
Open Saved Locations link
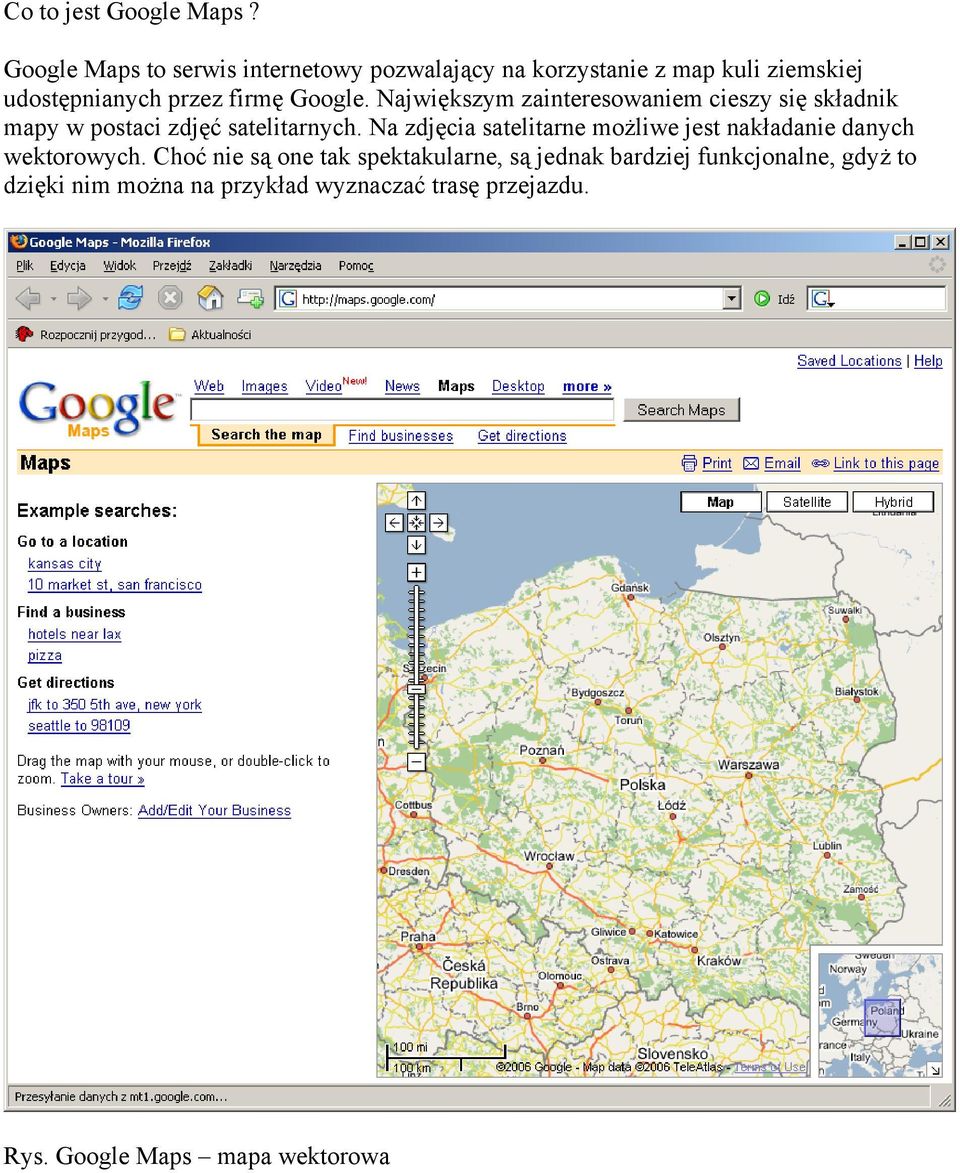coord(849,361)
